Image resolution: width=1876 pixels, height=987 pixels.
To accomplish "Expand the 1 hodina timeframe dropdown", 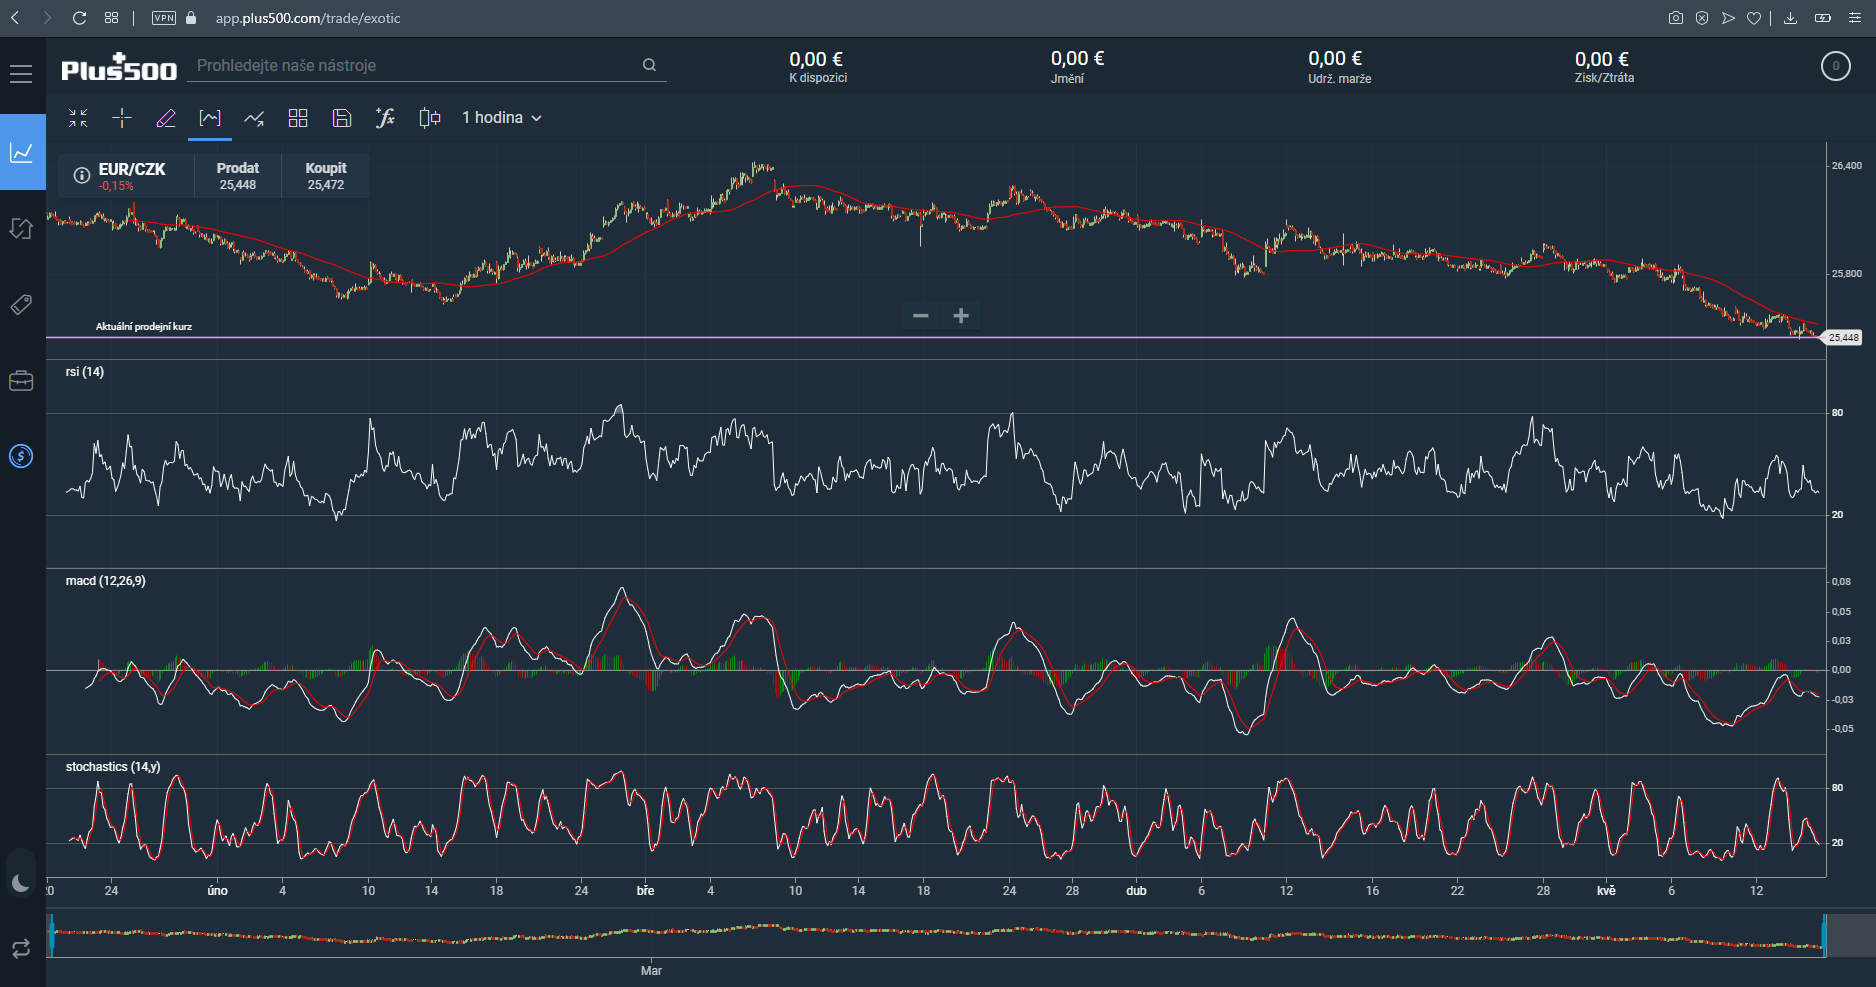I will [x=502, y=118].
